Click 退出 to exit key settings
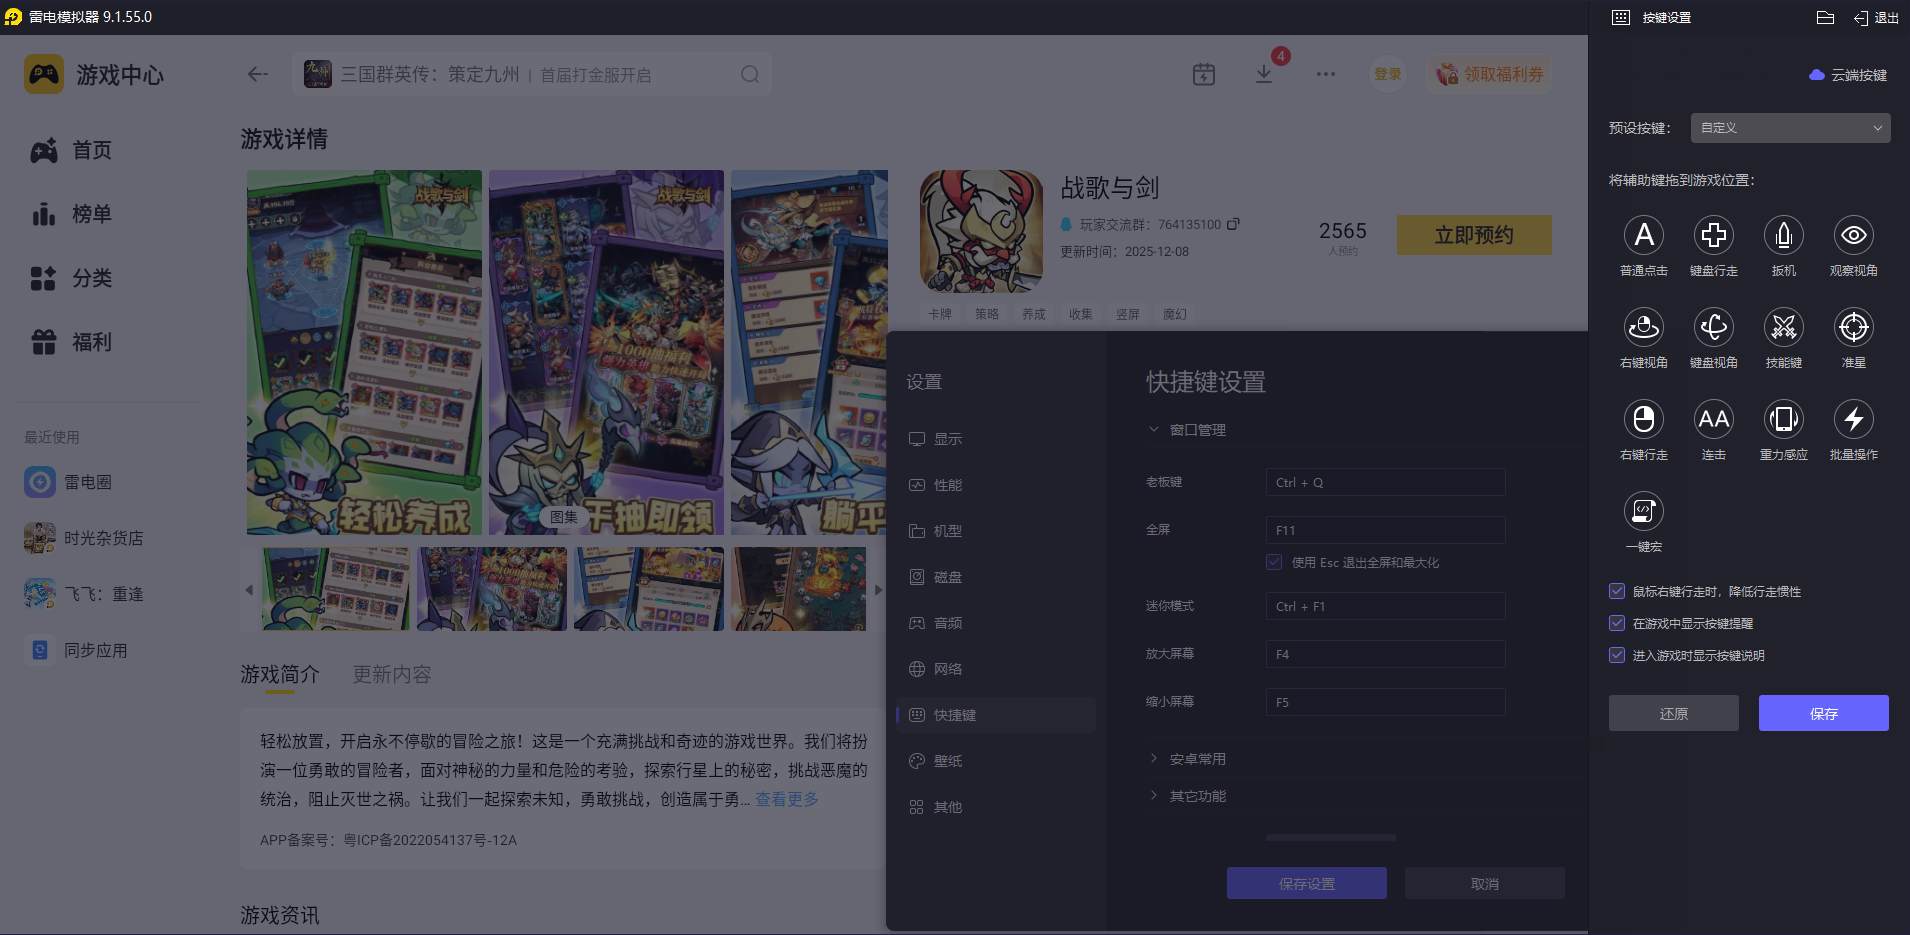 (x=1877, y=17)
